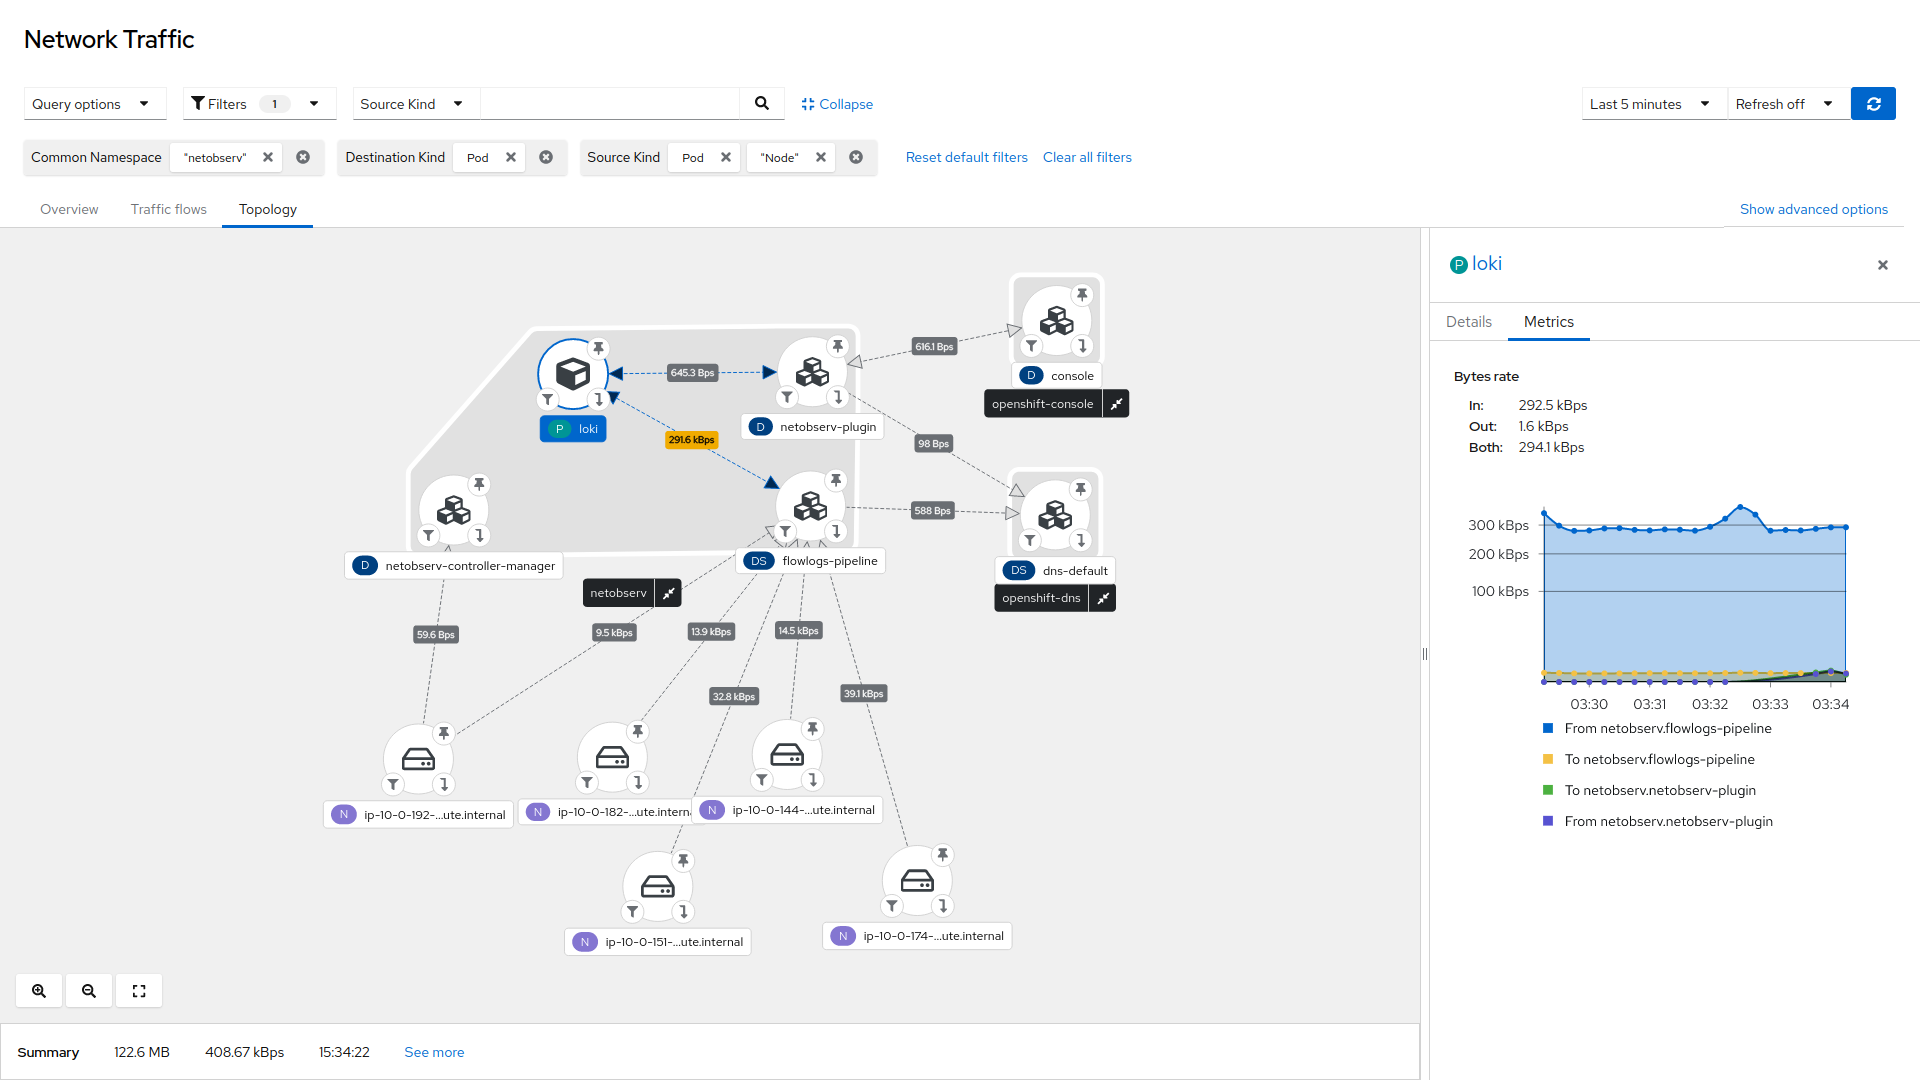Screen dimensions: 1920x1080
Task: Expand the Query options dropdown
Action: coord(90,103)
